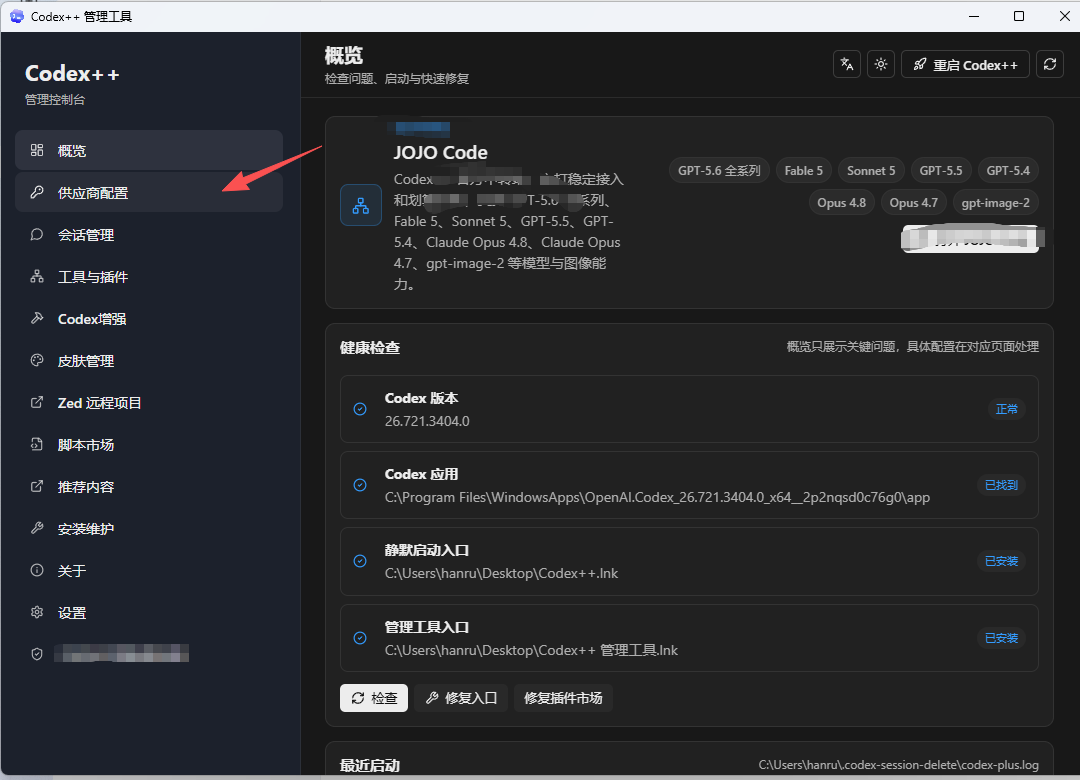Screen dimensions: 1080x780
Task: Click the 正常 status badge
Action: click(1006, 409)
